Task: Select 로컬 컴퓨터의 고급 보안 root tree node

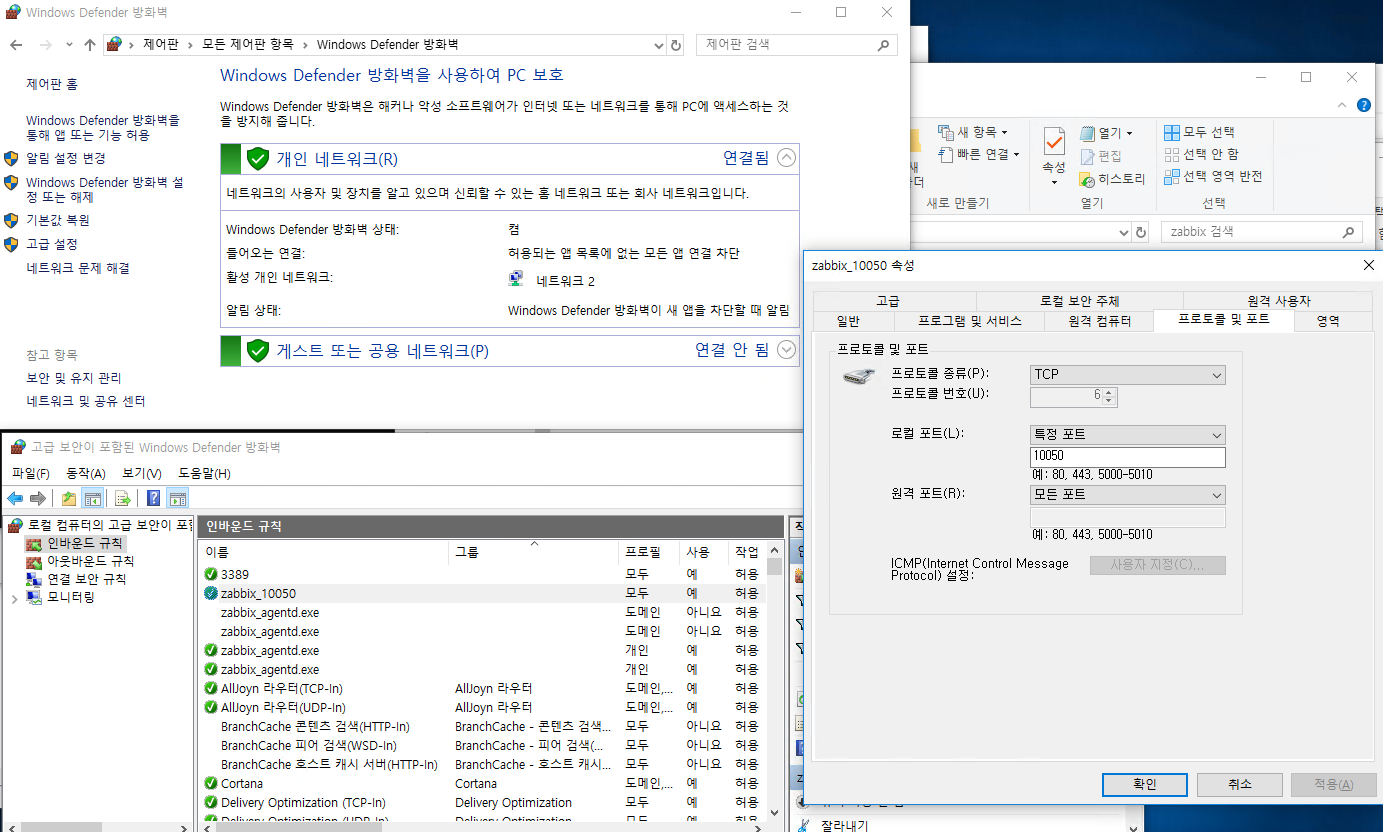Action: (100, 525)
